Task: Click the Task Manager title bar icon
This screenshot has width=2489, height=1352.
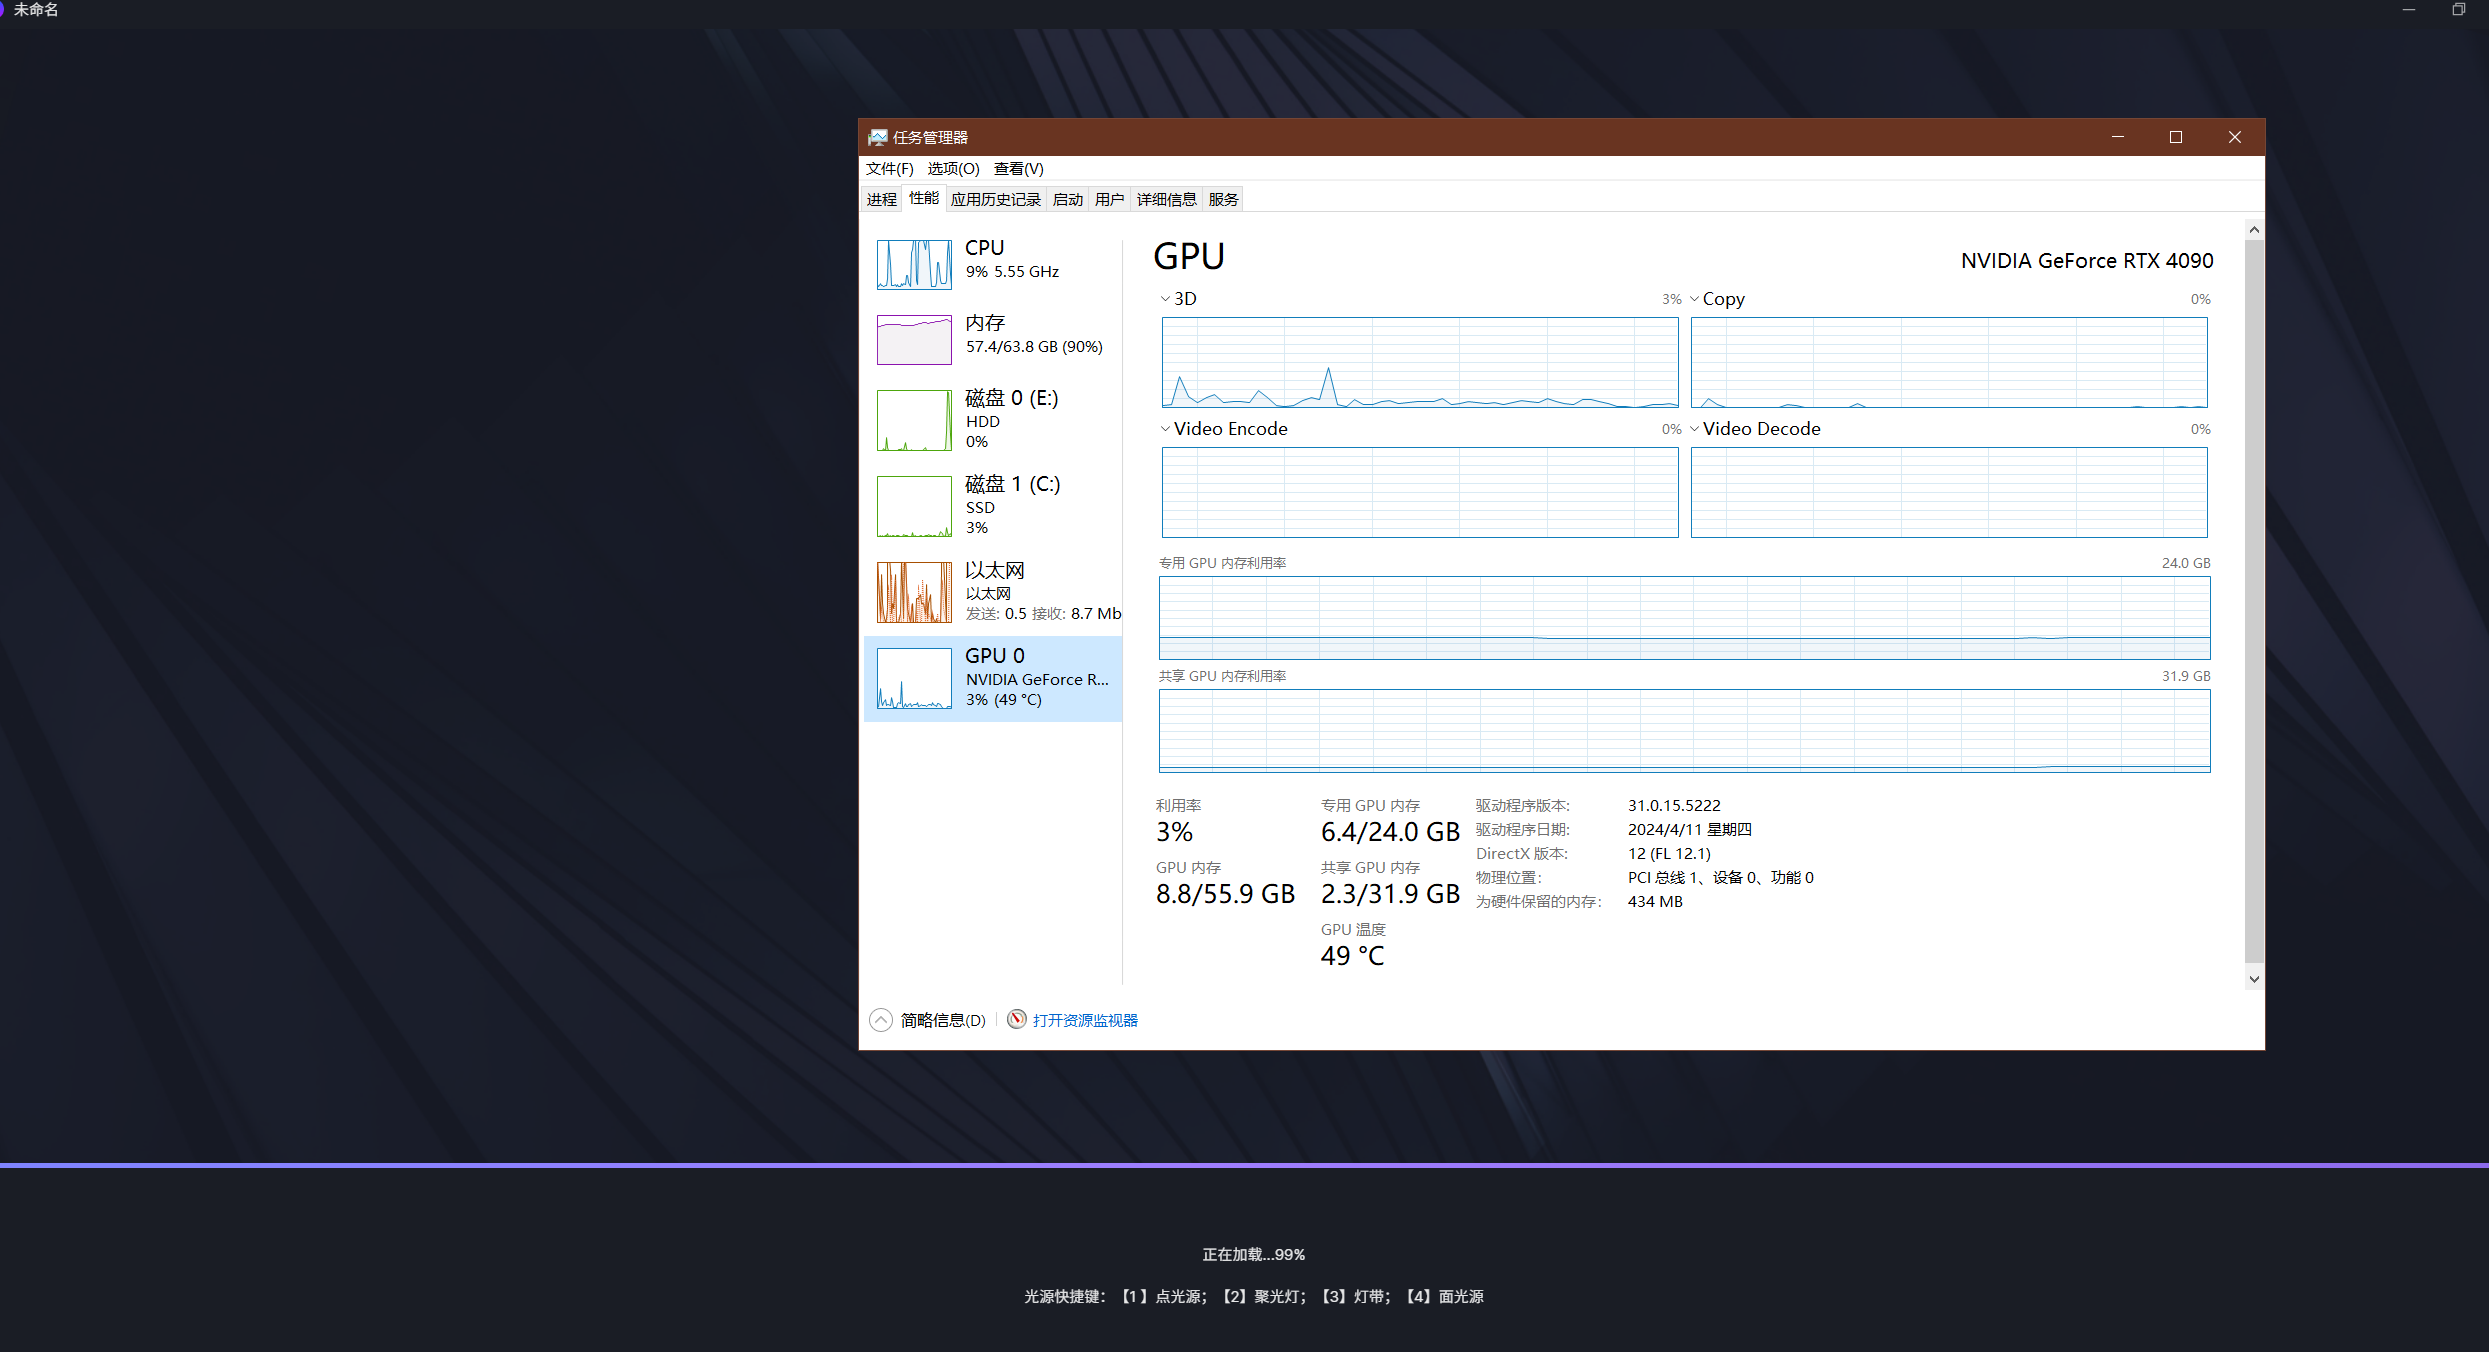Action: point(877,137)
